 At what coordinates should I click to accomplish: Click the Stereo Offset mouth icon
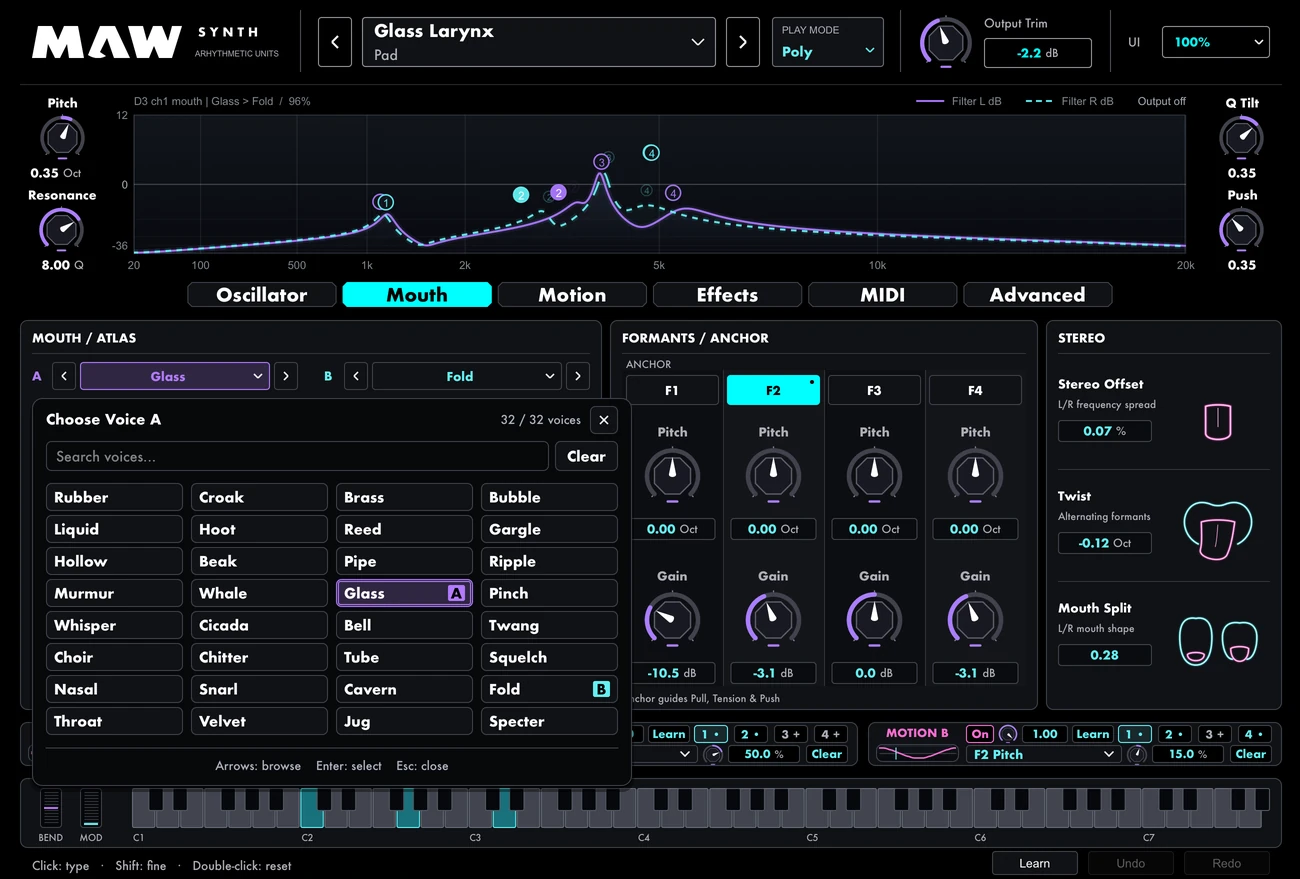point(1217,421)
